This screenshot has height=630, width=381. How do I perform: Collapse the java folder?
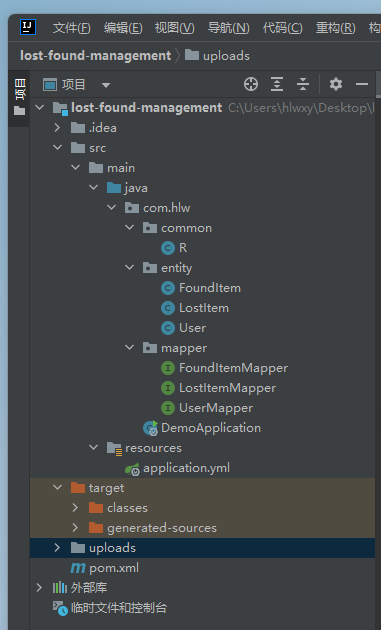click(94, 187)
